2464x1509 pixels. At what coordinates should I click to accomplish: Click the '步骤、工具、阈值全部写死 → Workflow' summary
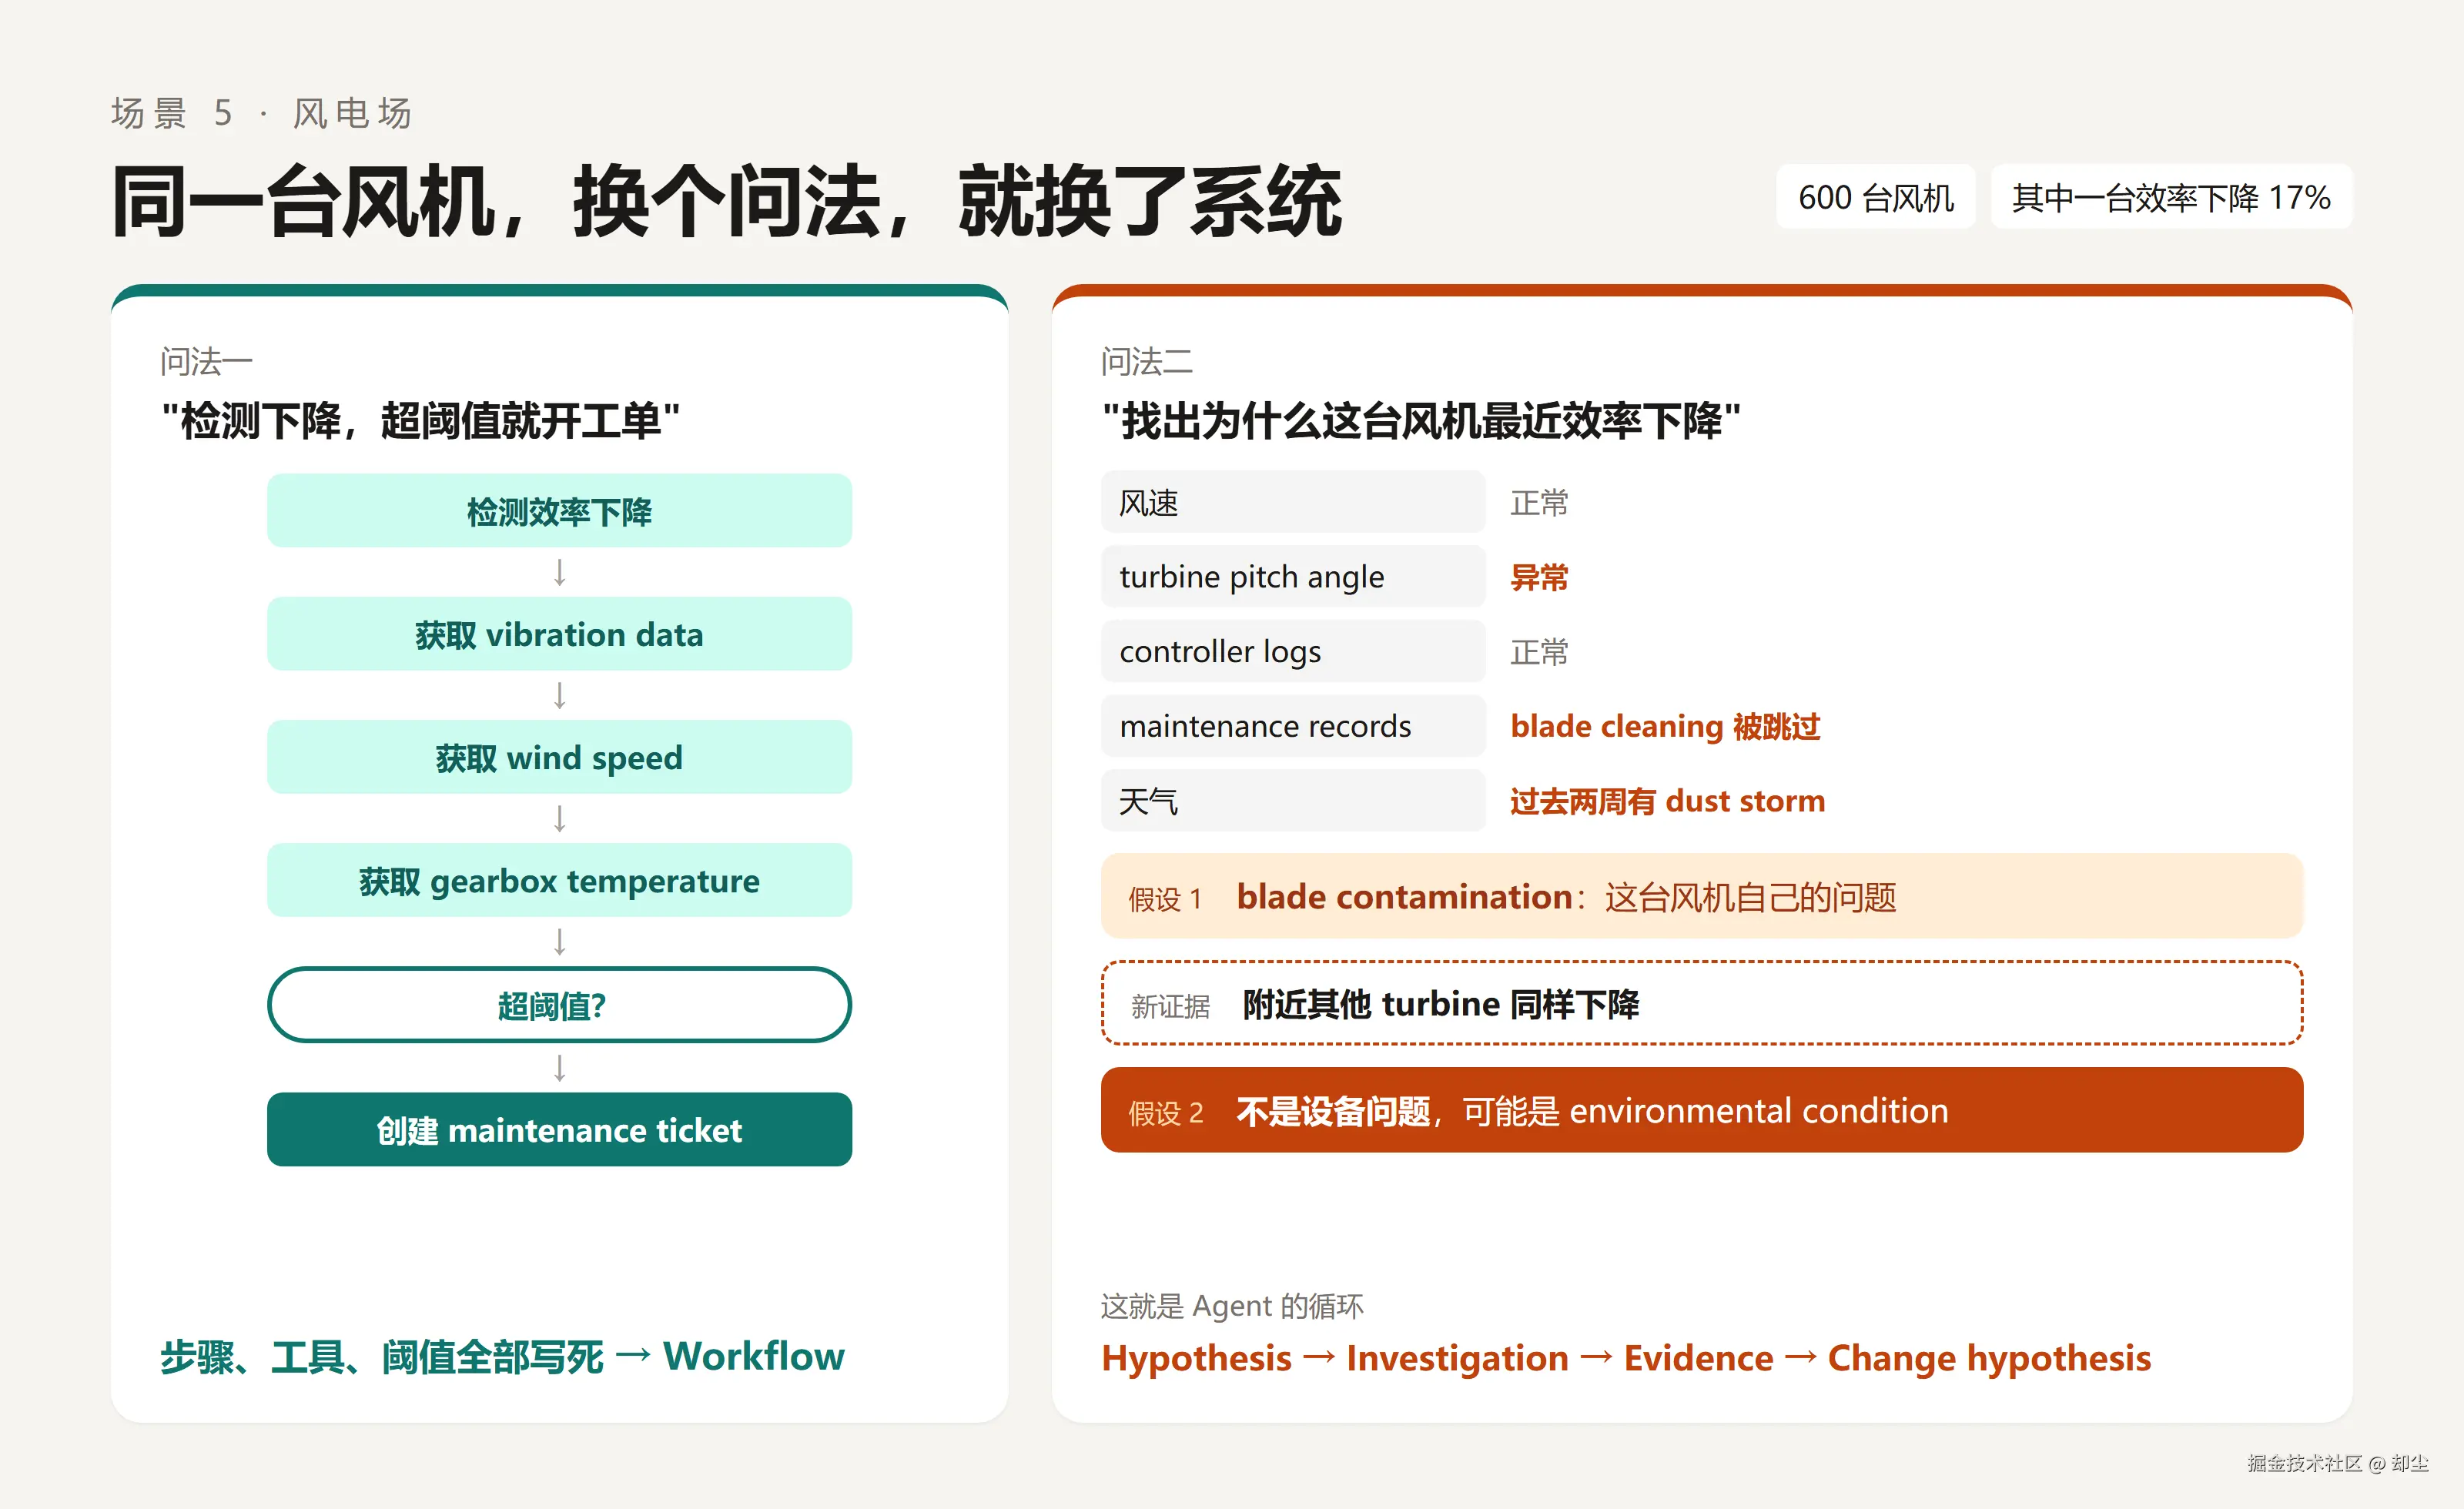click(x=502, y=1357)
